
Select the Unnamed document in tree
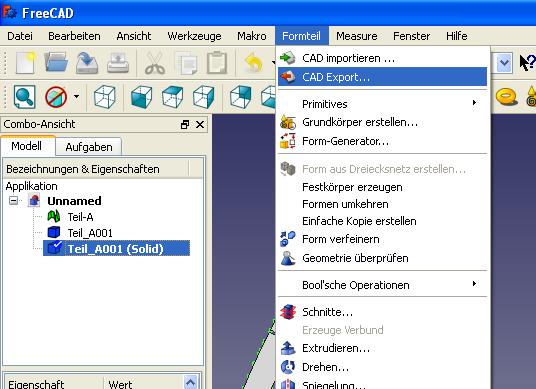(74, 201)
